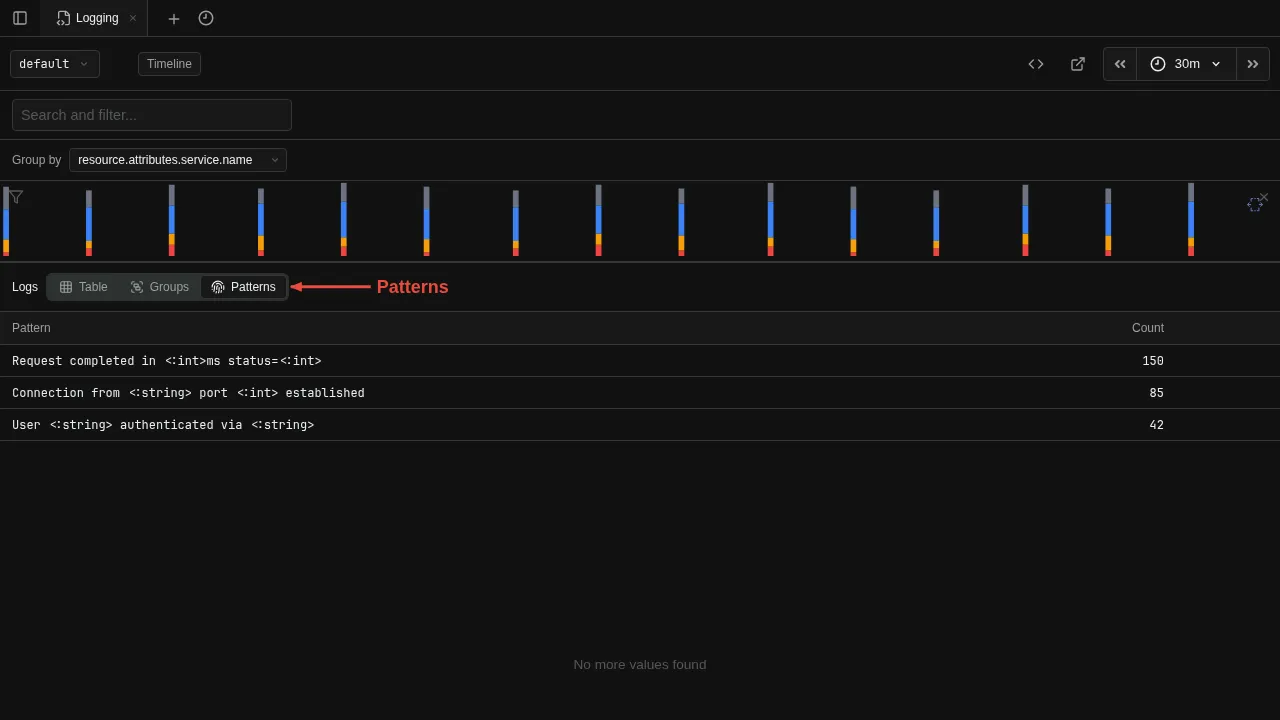The height and width of the screenshot is (720, 1280).
Task: Open the history clock icon
Action: pyautogui.click(x=206, y=18)
